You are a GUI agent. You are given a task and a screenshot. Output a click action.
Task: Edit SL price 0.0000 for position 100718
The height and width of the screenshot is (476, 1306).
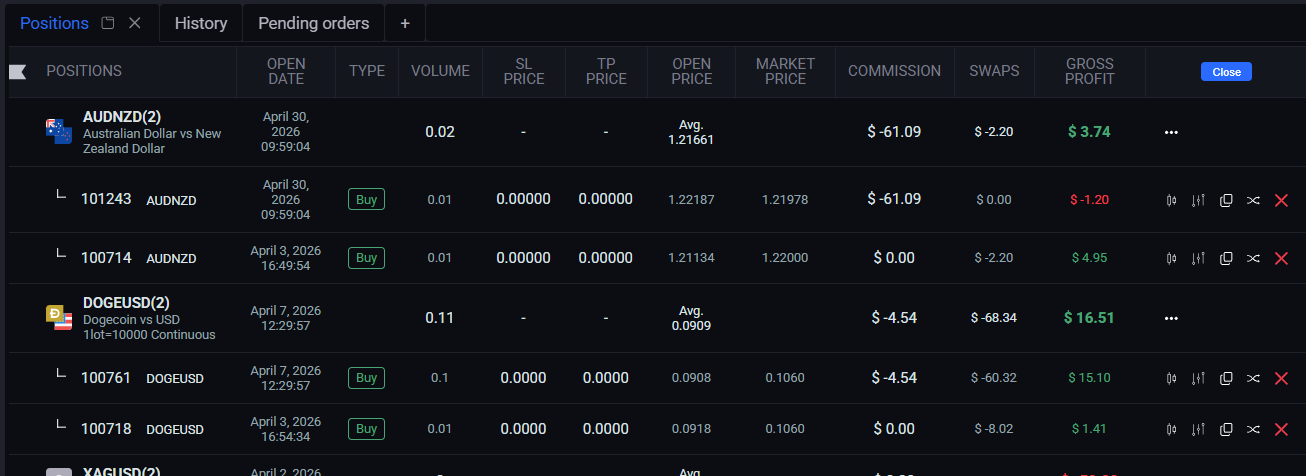524,429
